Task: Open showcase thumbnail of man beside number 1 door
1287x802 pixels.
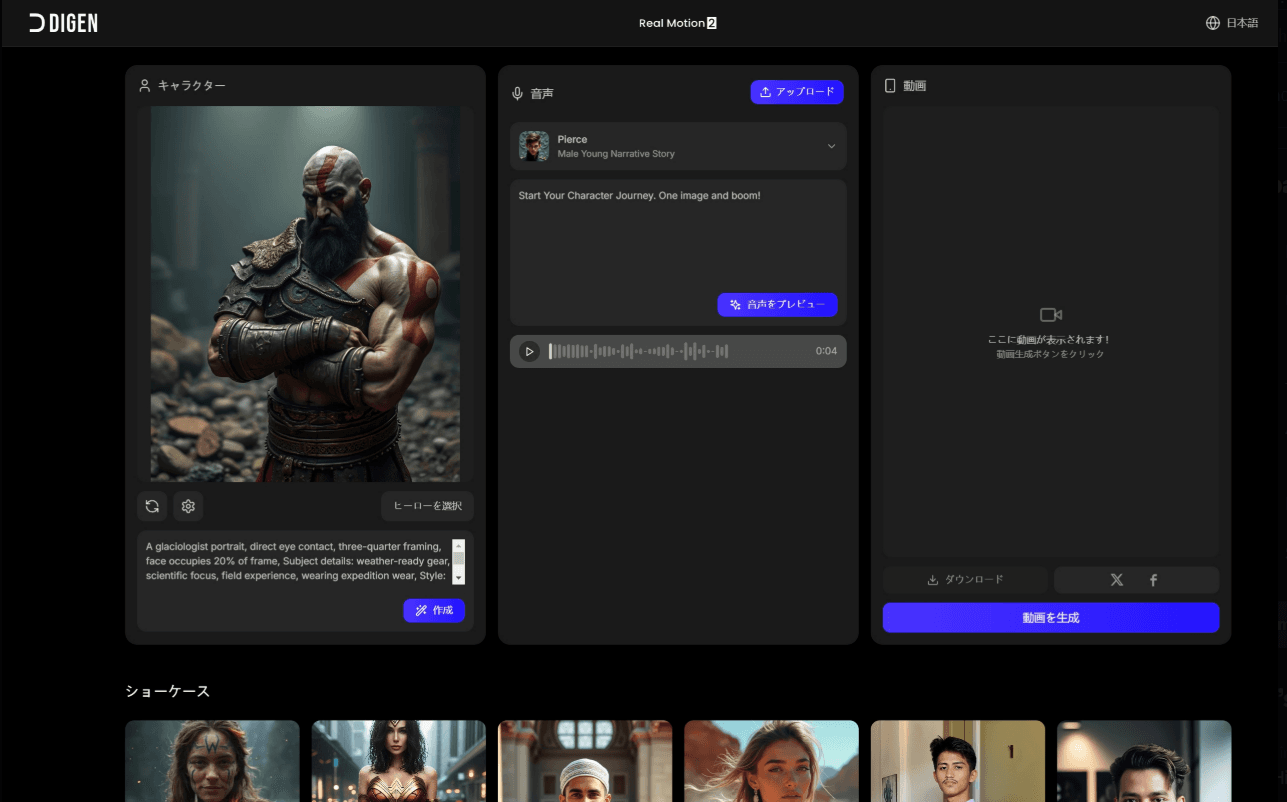Action: coord(958,761)
